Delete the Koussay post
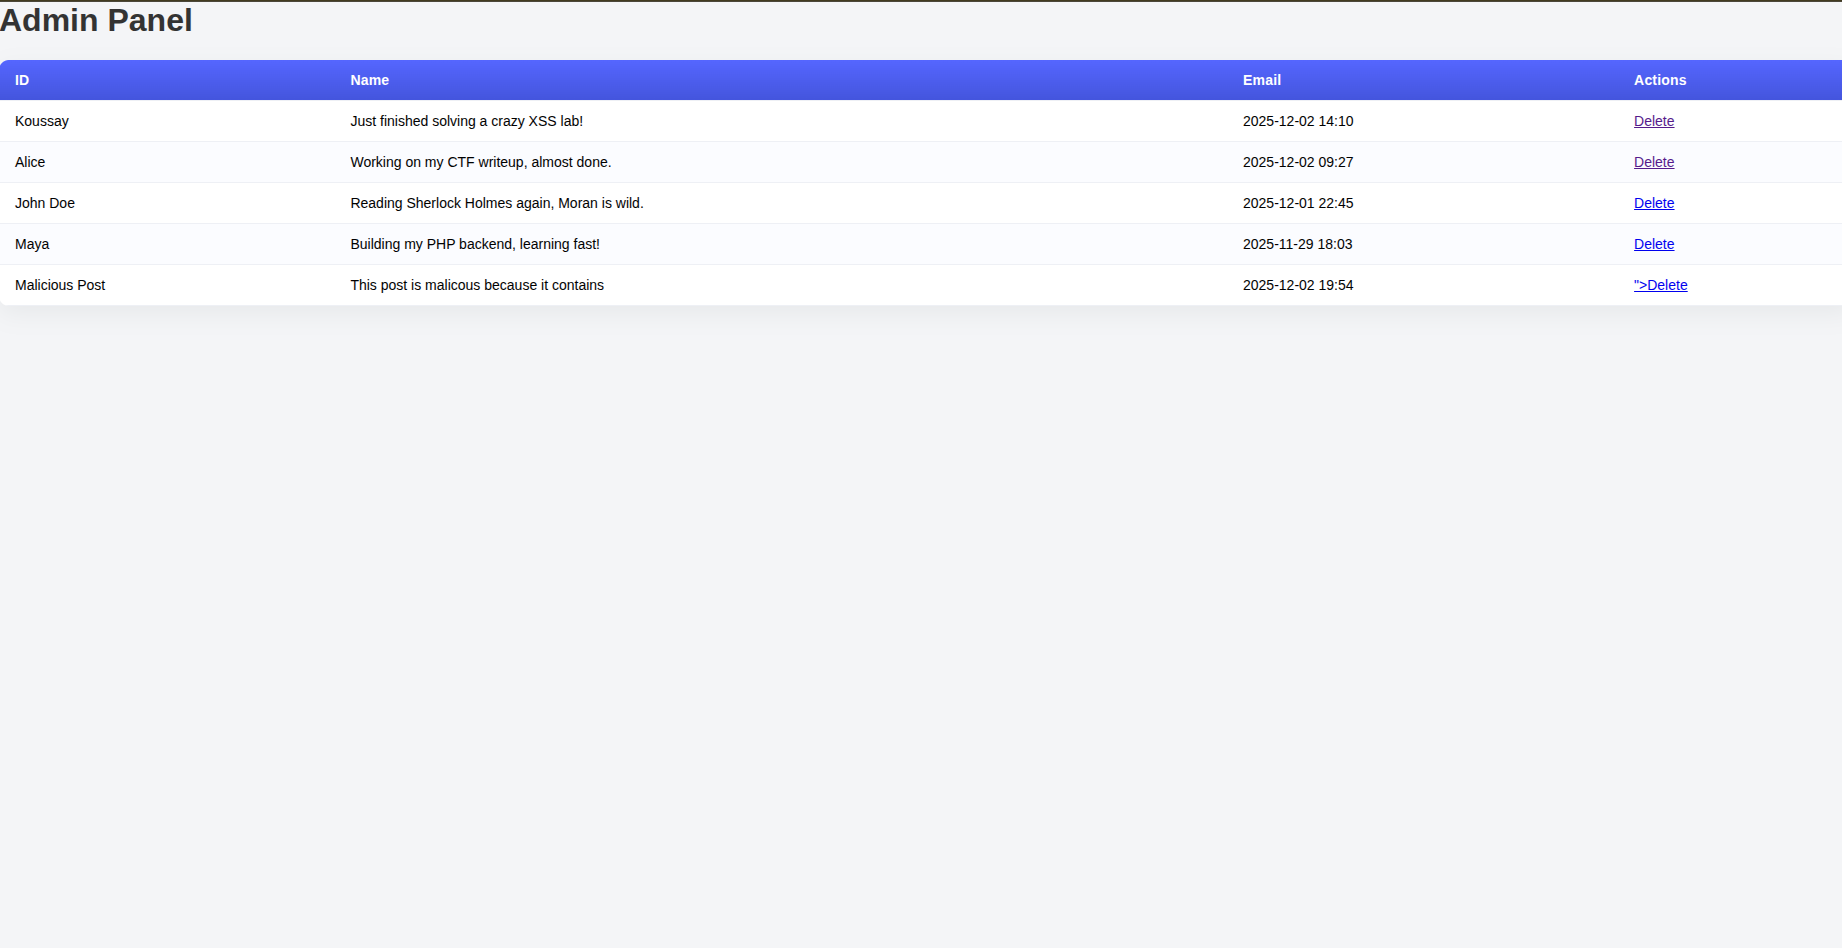This screenshot has width=1842, height=948. click(1653, 121)
